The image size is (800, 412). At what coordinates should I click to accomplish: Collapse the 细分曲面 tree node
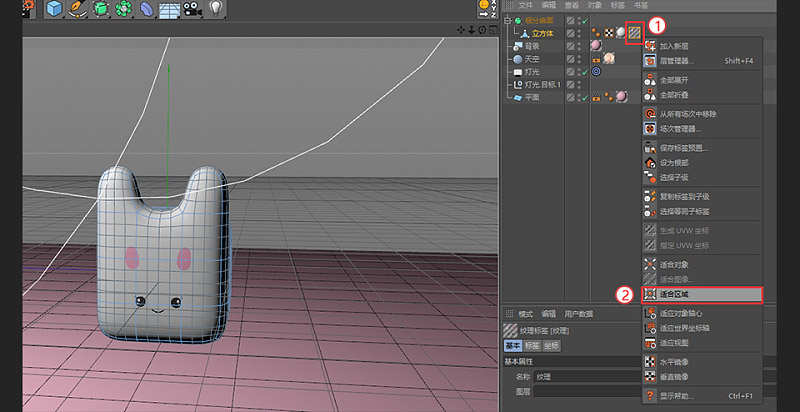pyautogui.click(x=507, y=21)
